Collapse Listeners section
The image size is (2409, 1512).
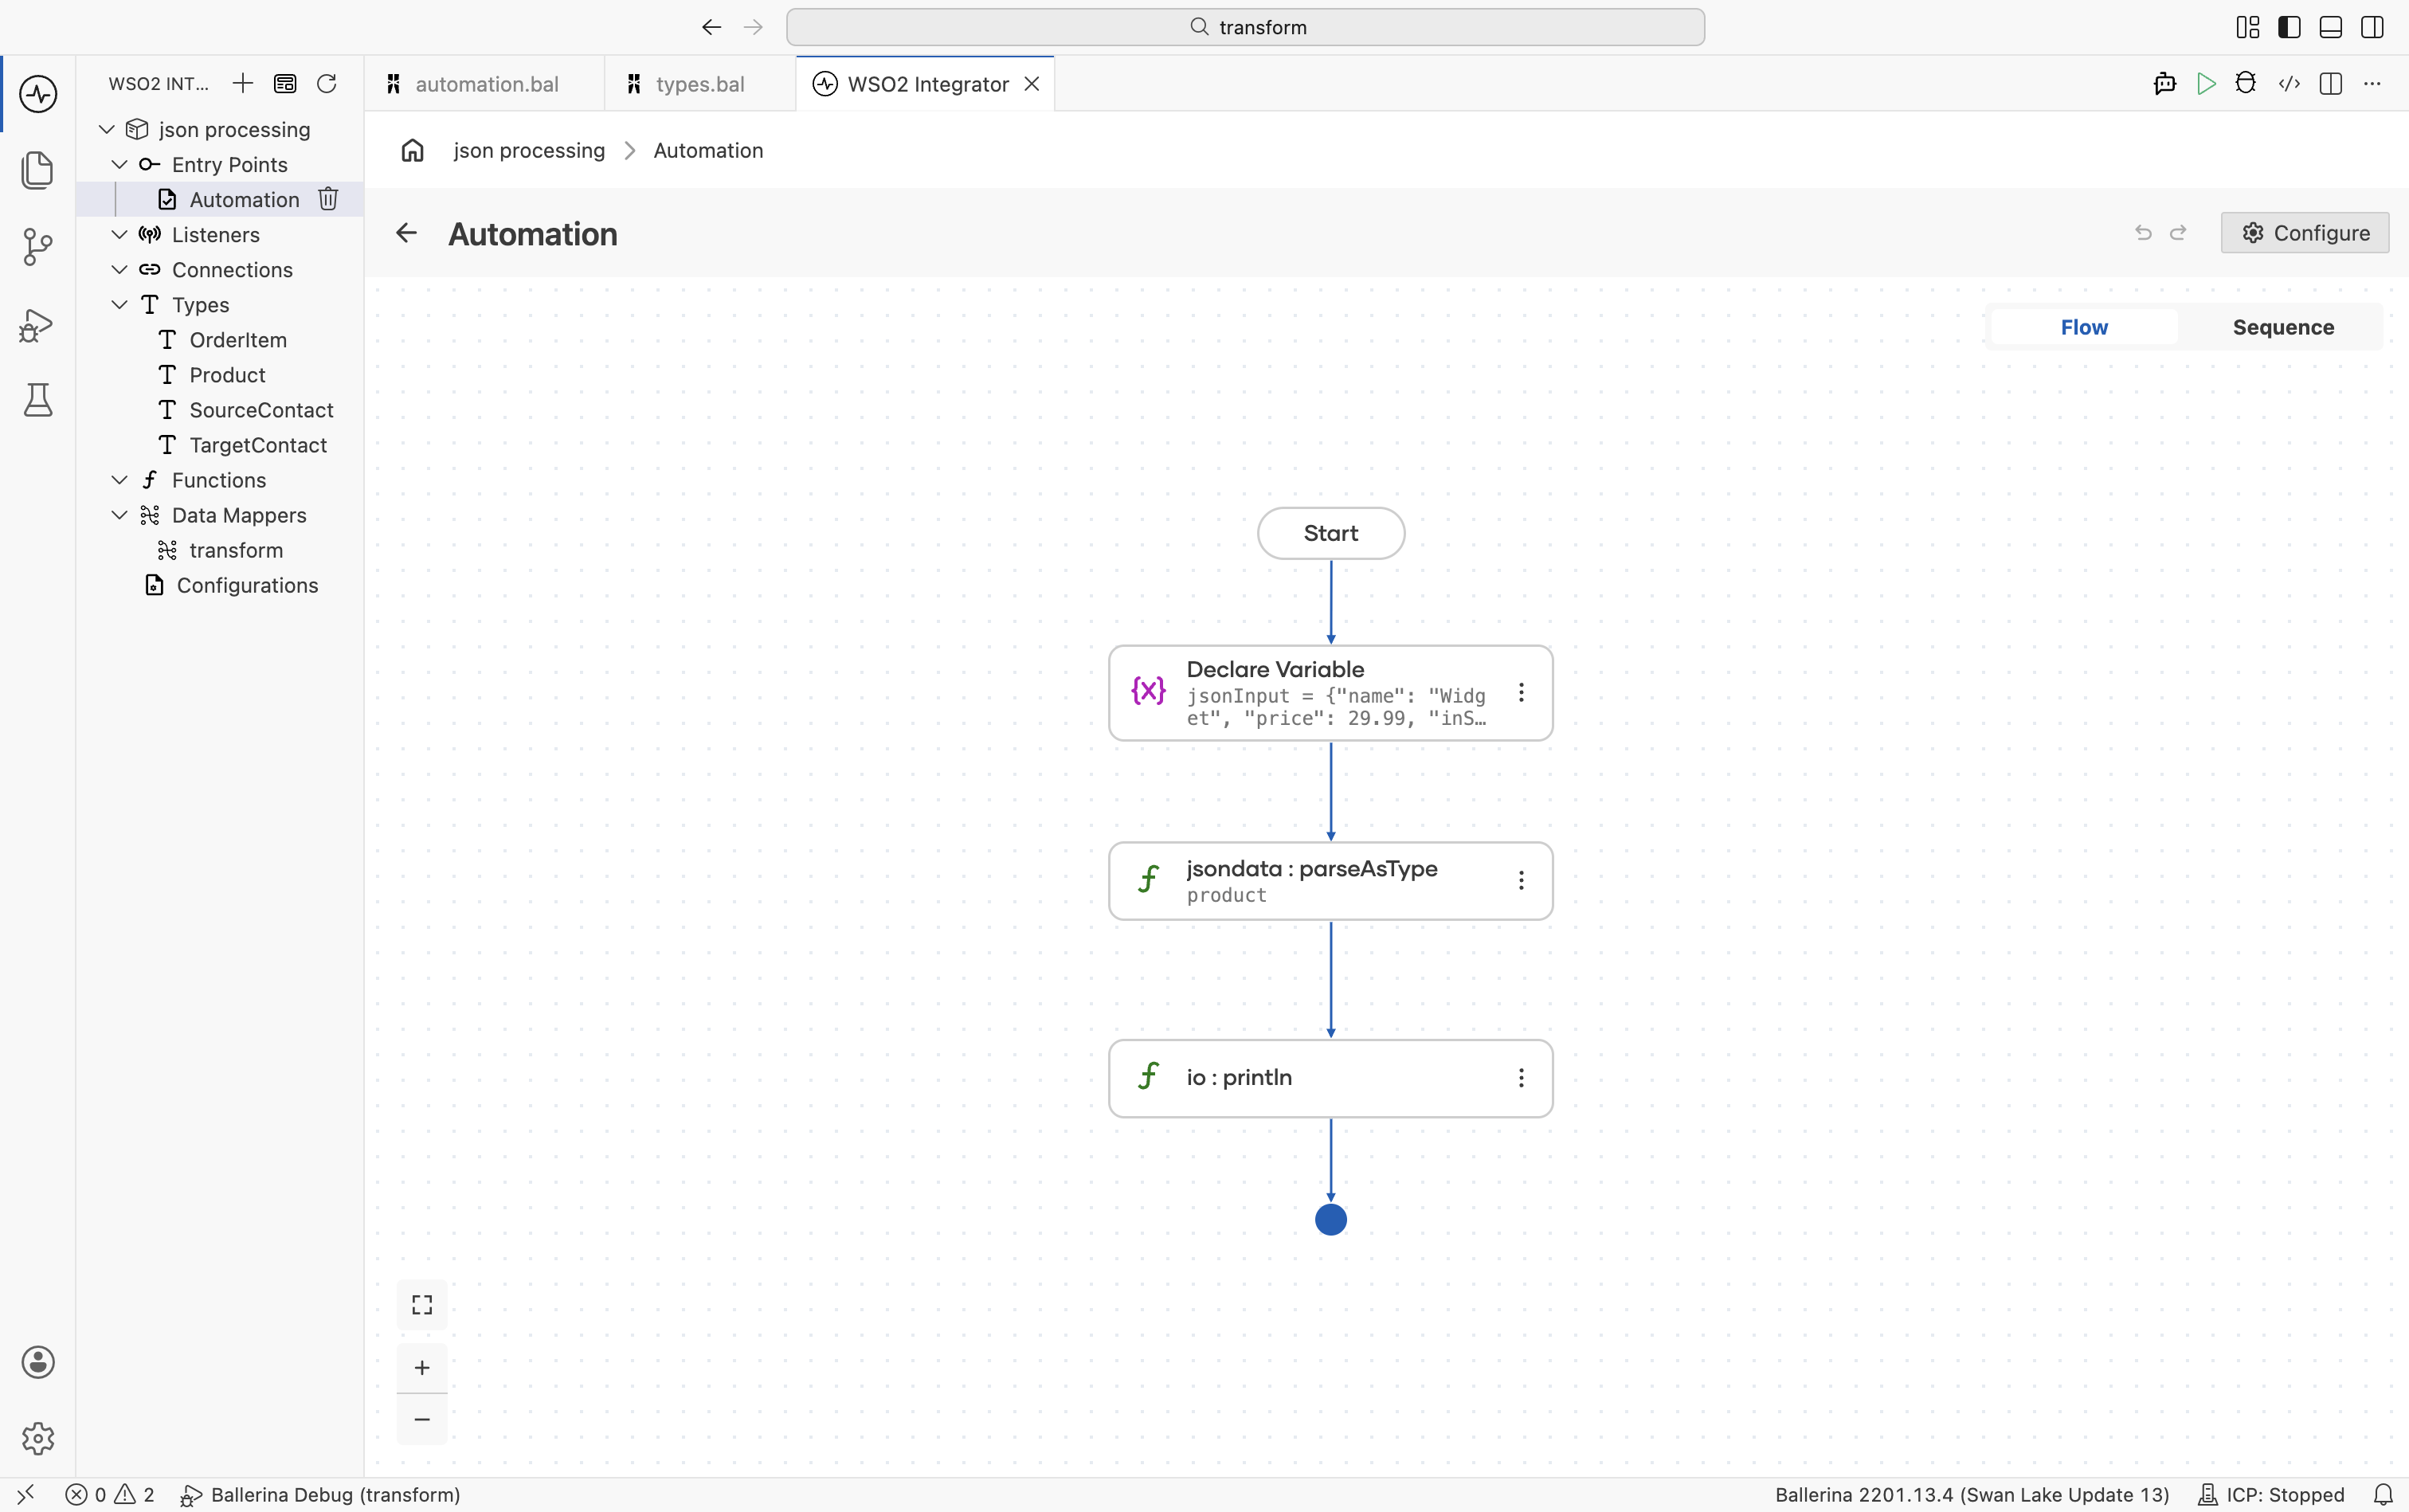coord(119,234)
